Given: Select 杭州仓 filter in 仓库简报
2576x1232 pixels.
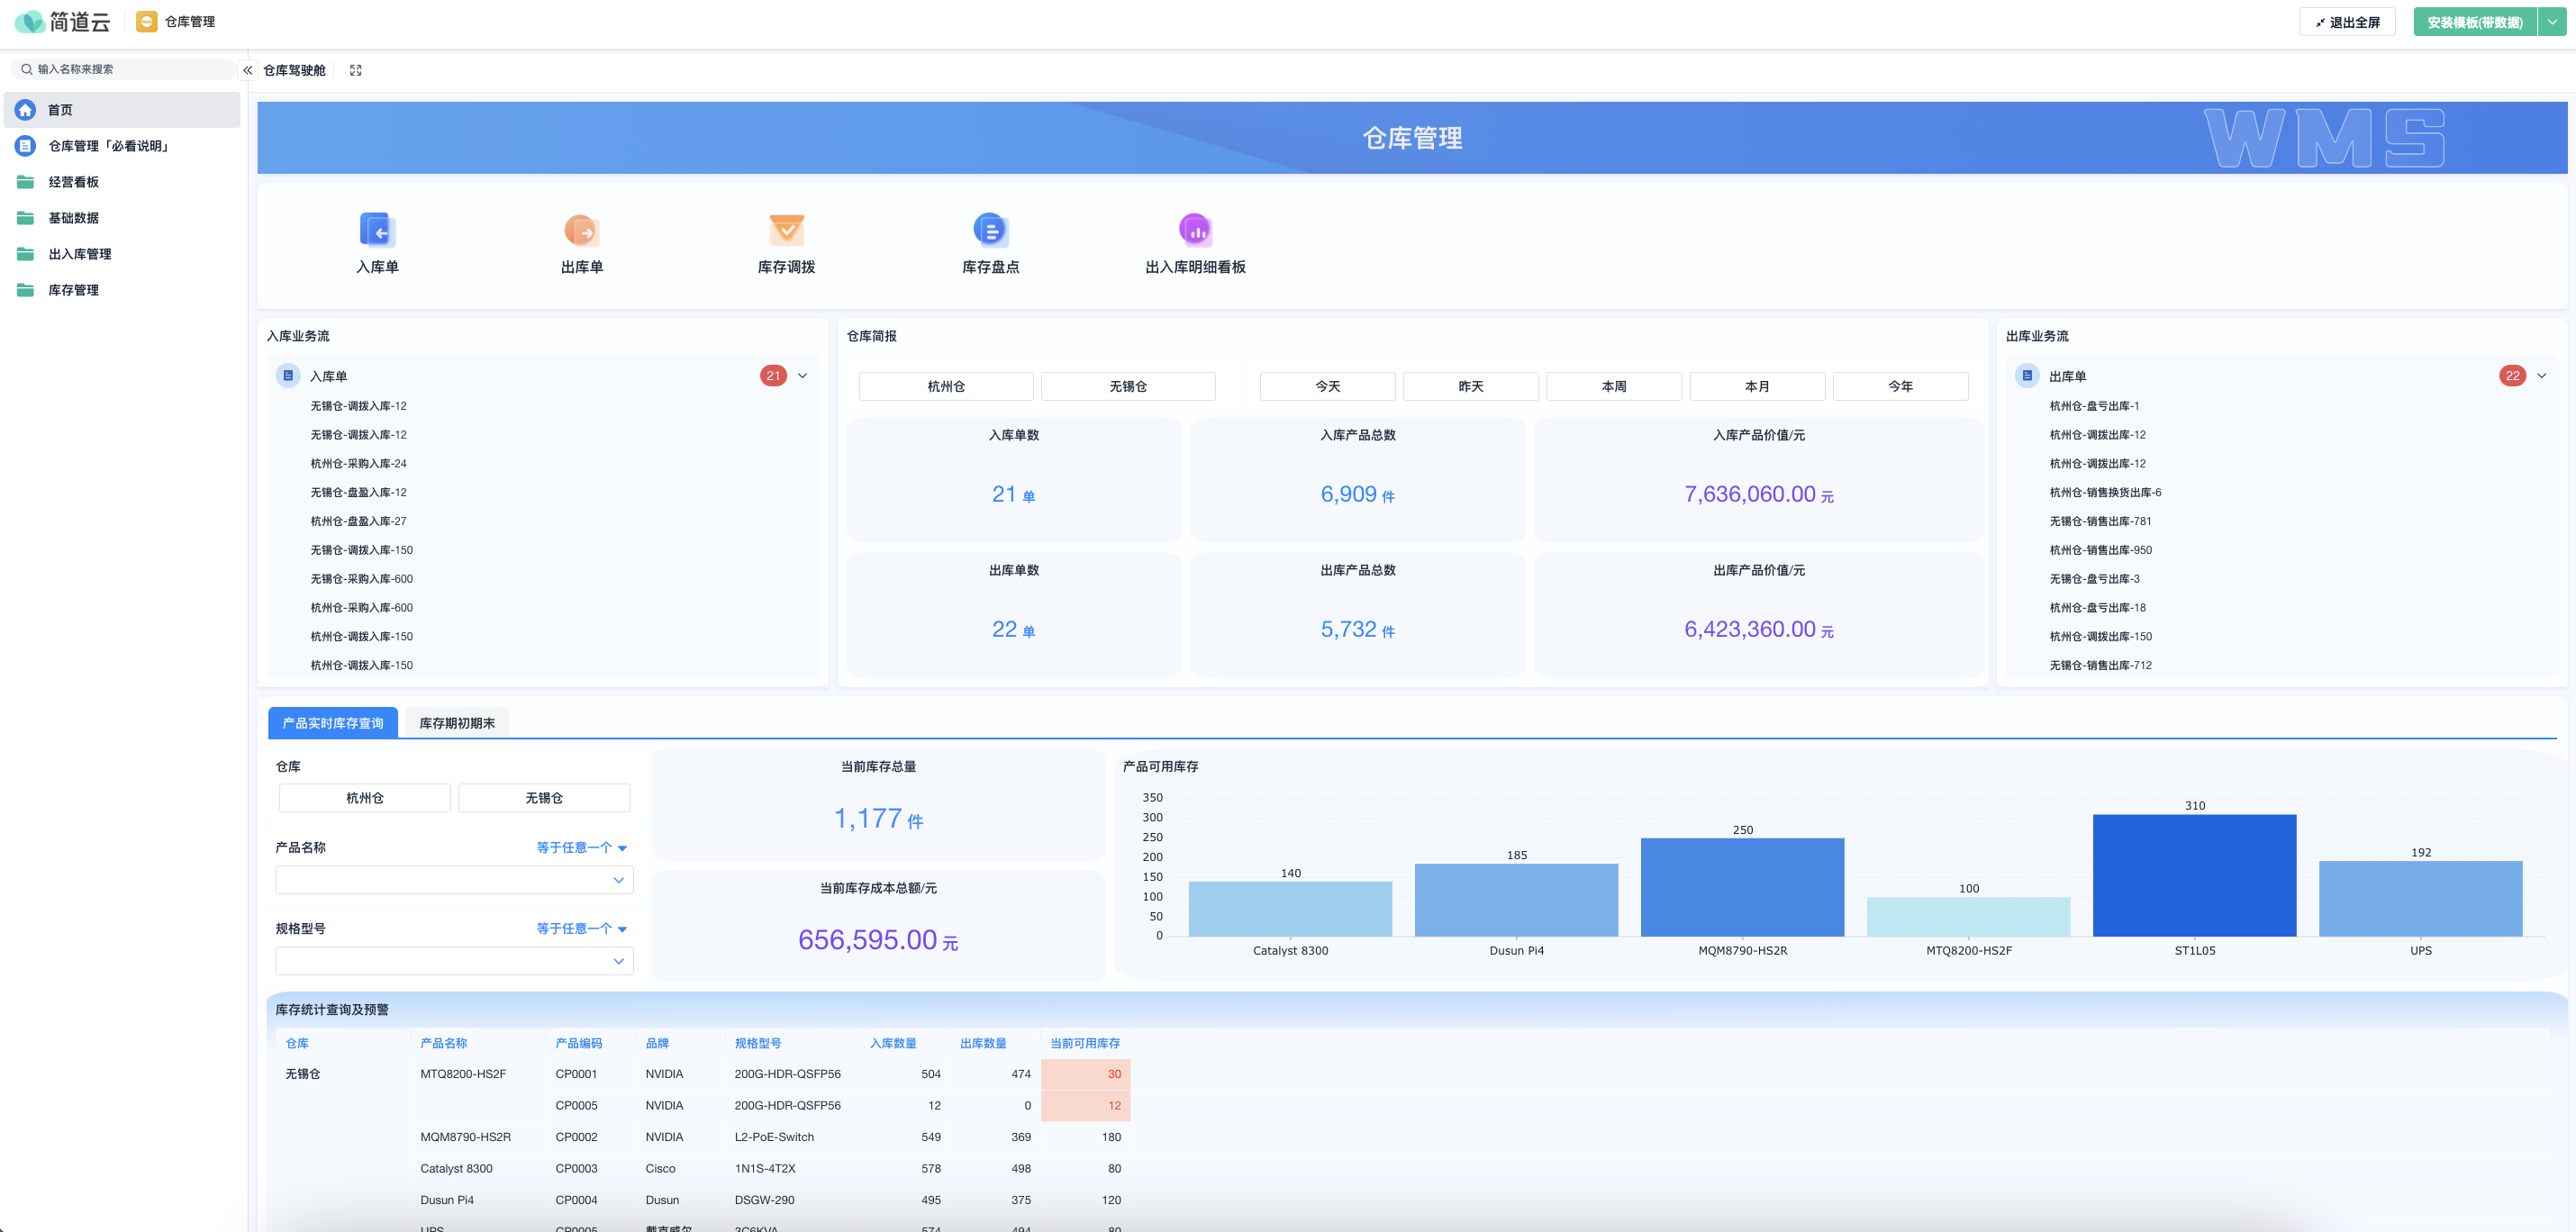Looking at the screenshot, I should tap(945, 386).
